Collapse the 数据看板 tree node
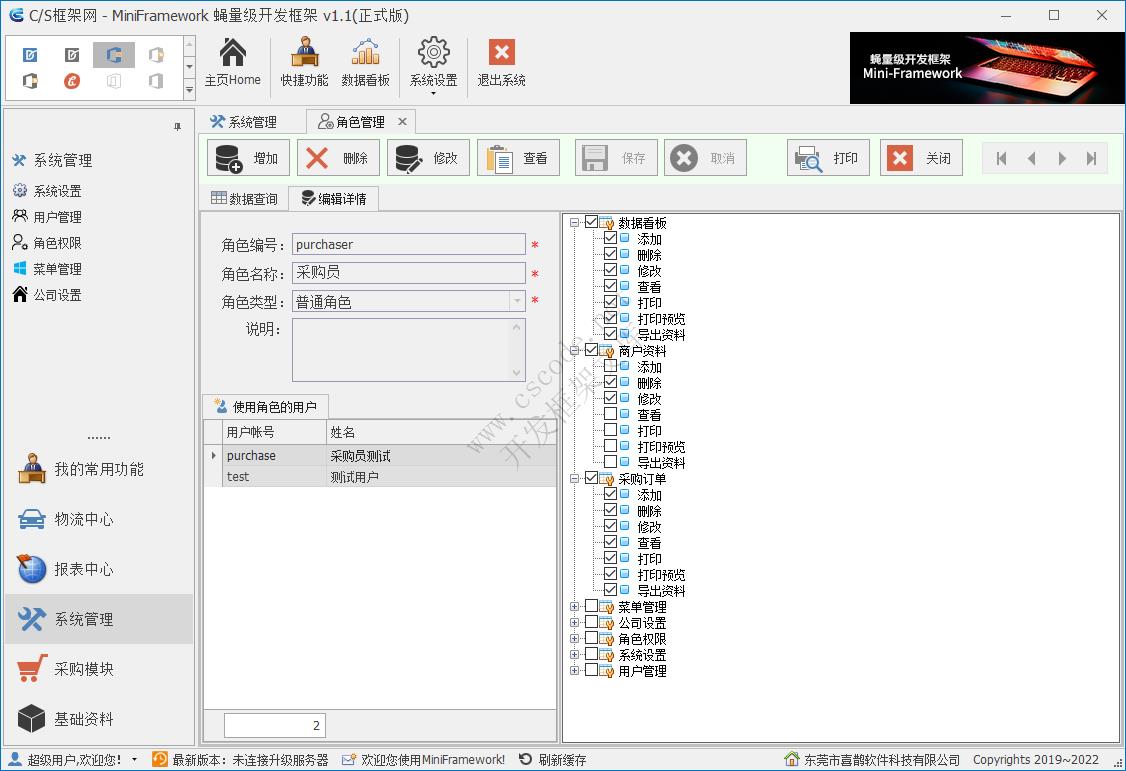 (x=573, y=222)
